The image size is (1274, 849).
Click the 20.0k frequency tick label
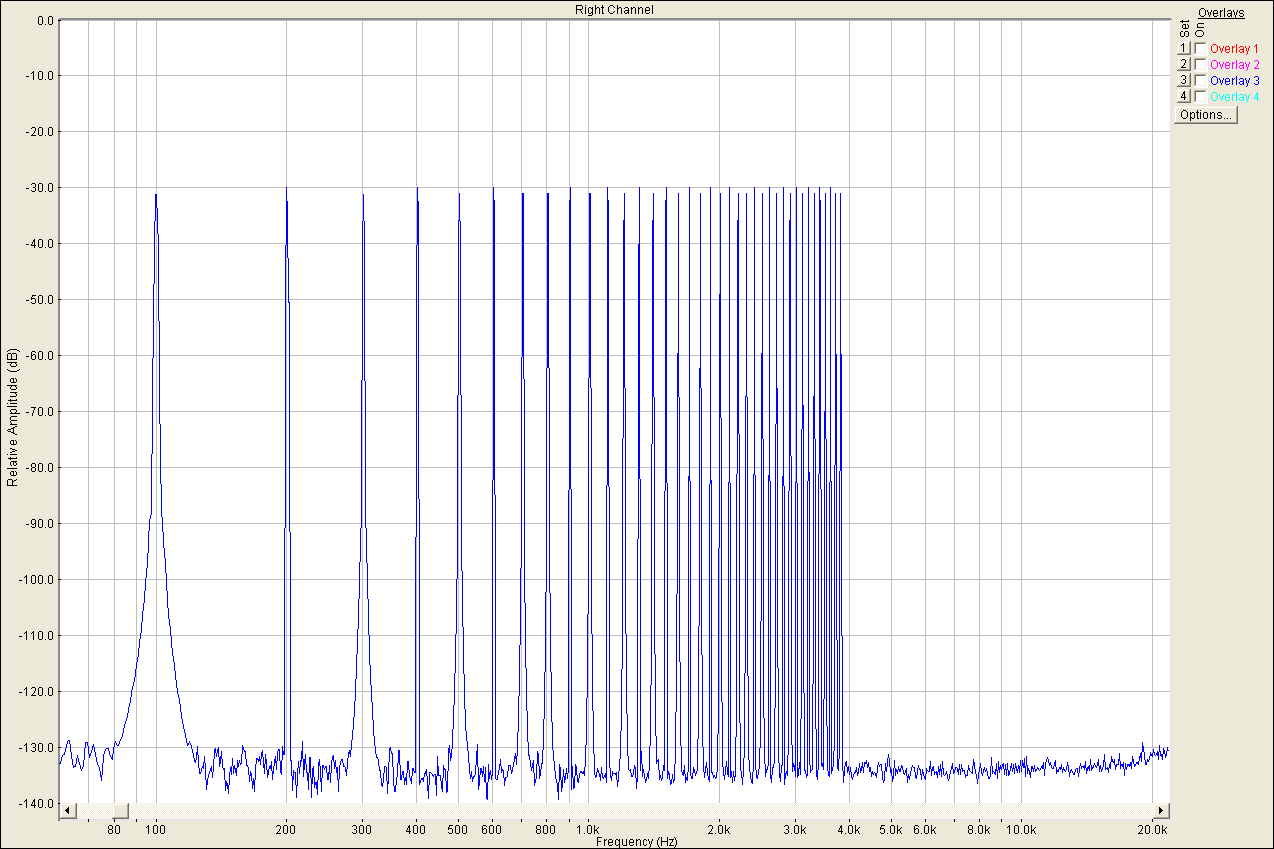[x=1153, y=829]
